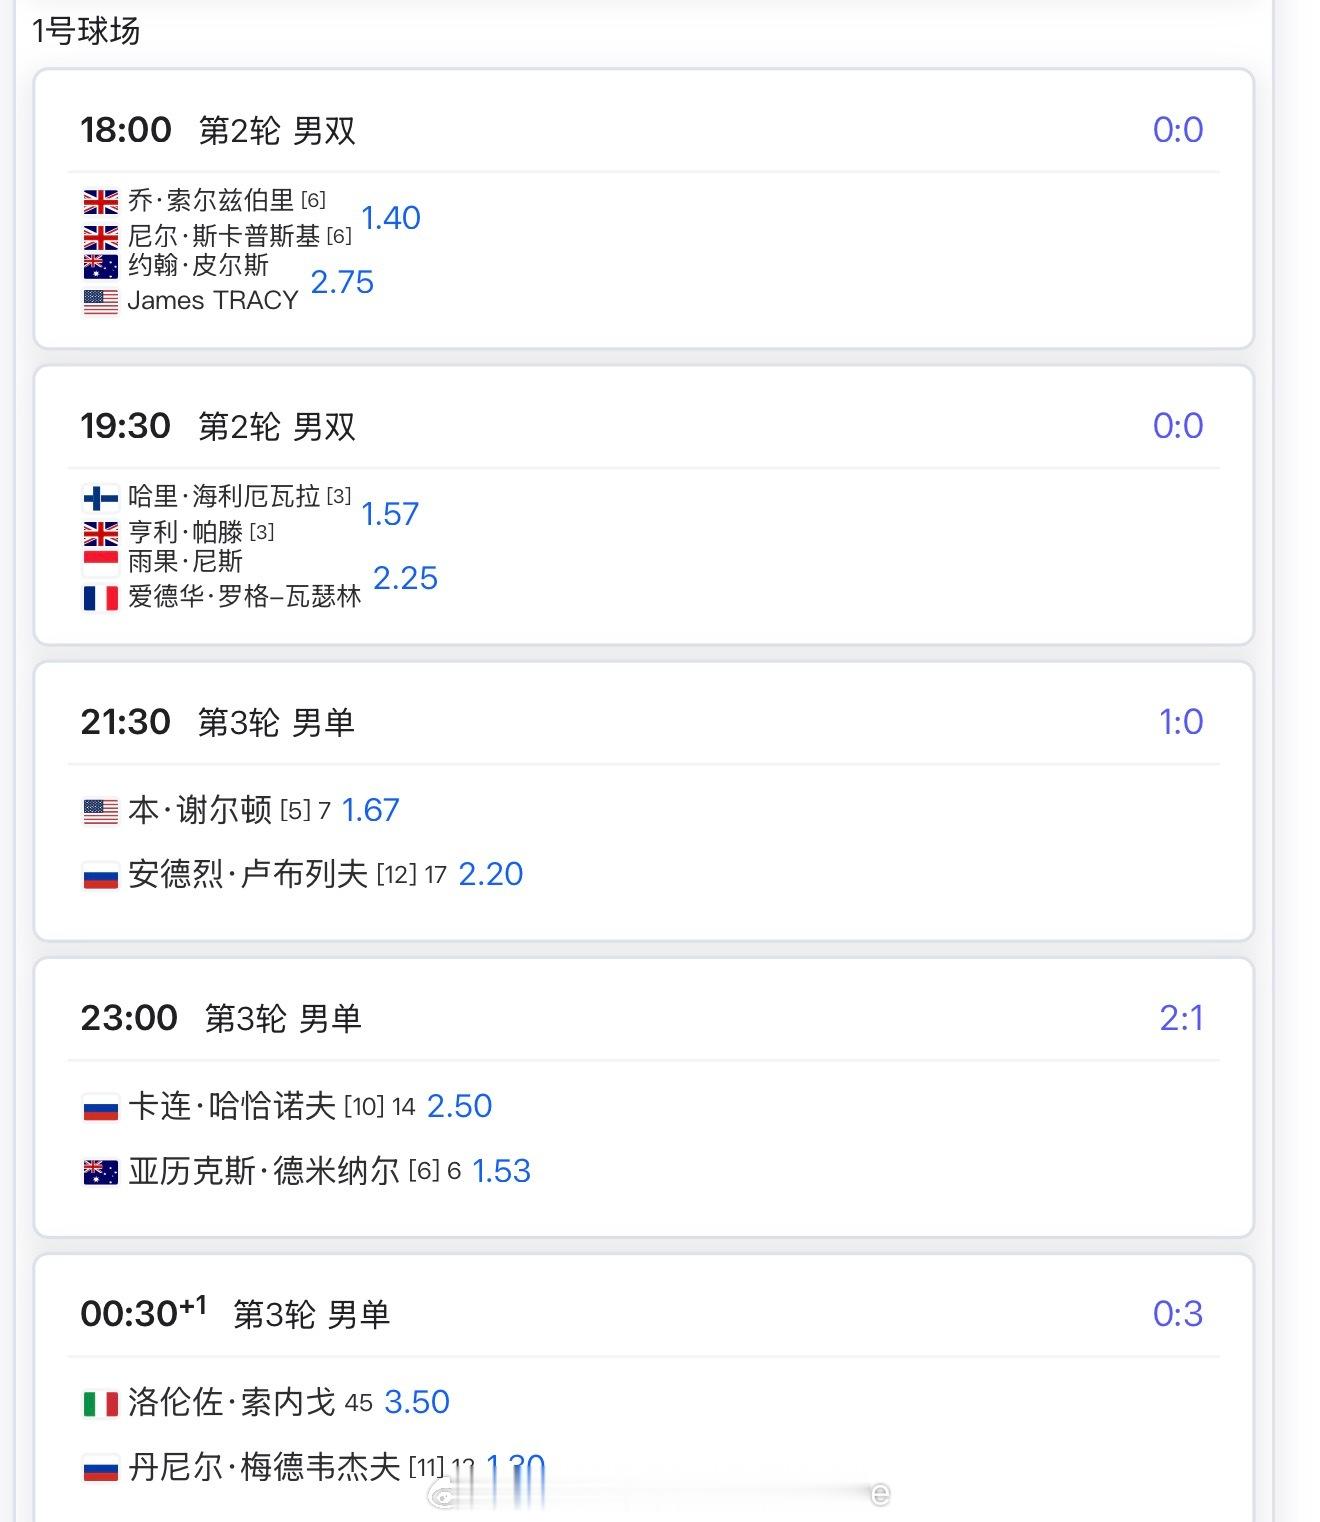Select the 2.75 odds for Peers and Tracy
Screen dimensions: 1320x1522
[x=342, y=282]
